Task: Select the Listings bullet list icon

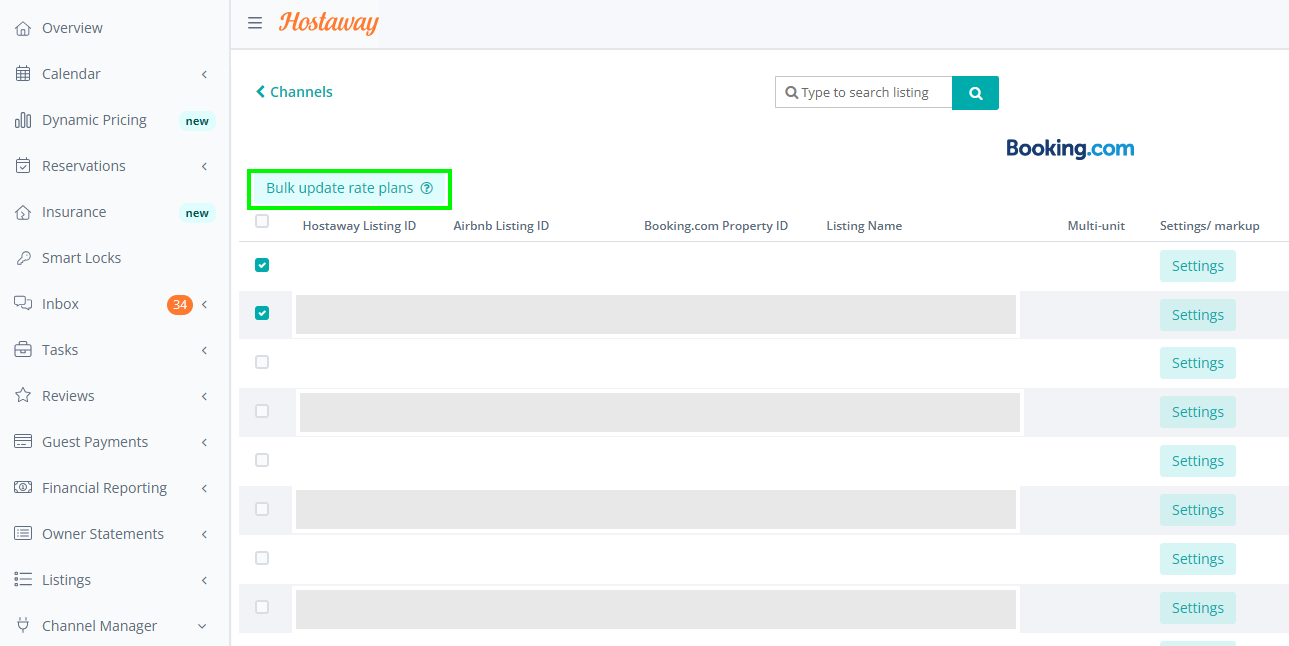Action: [23, 580]
